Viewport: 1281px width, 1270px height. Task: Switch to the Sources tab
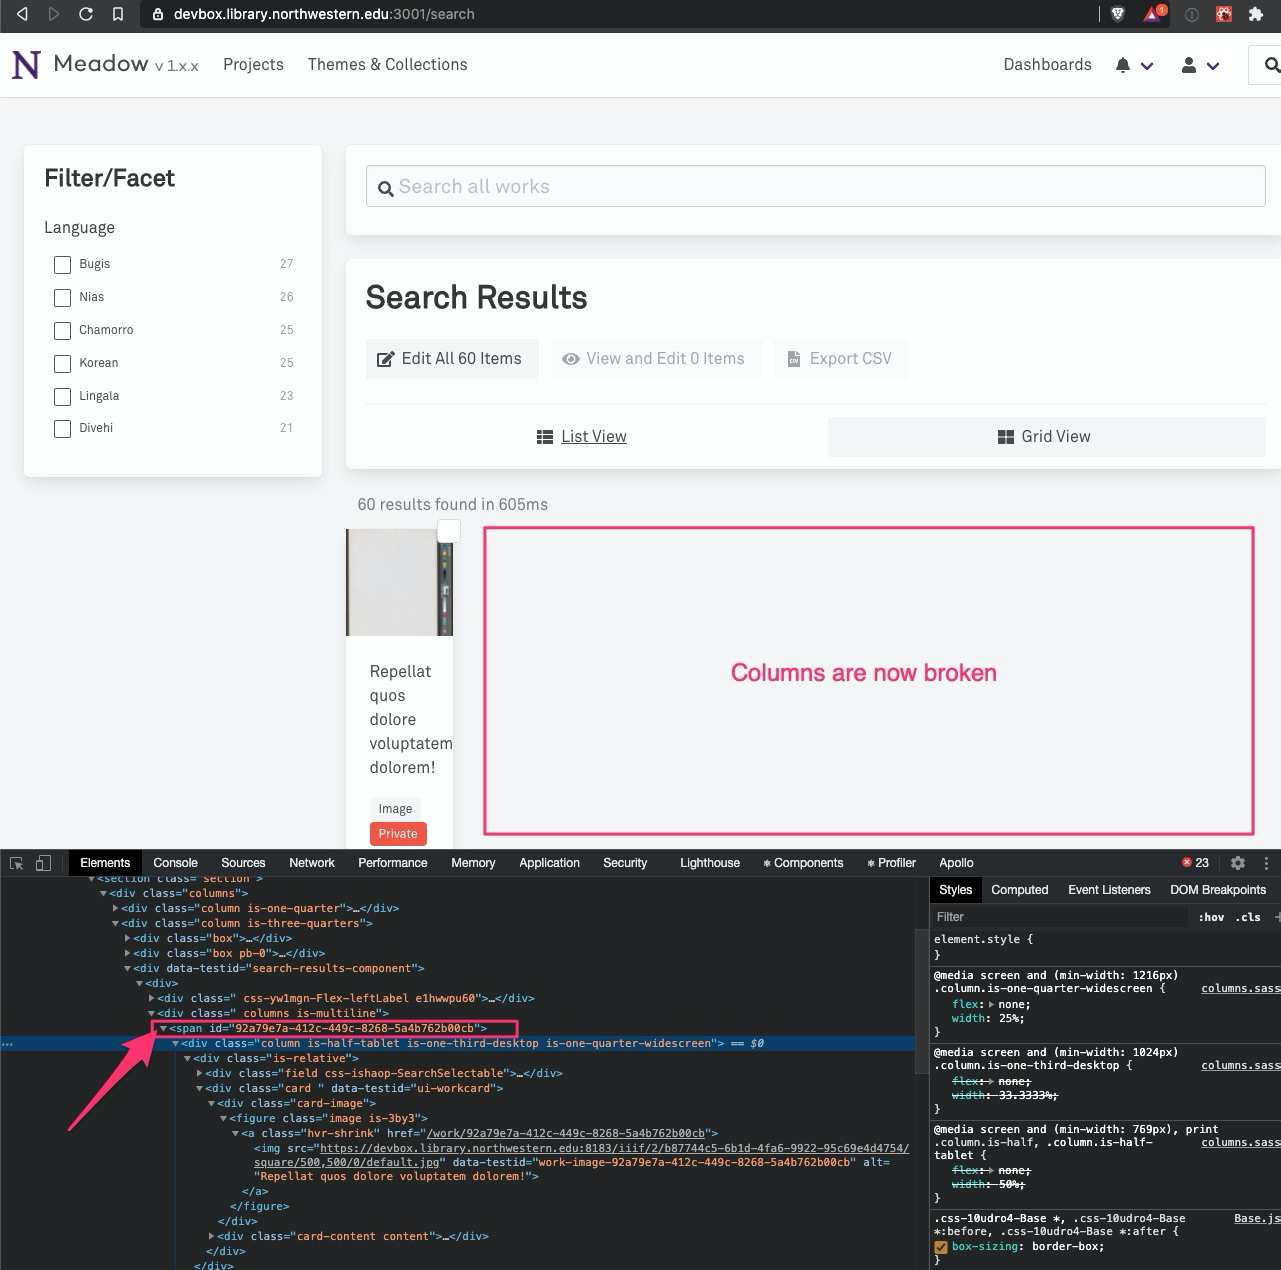[x=243, y=863]
